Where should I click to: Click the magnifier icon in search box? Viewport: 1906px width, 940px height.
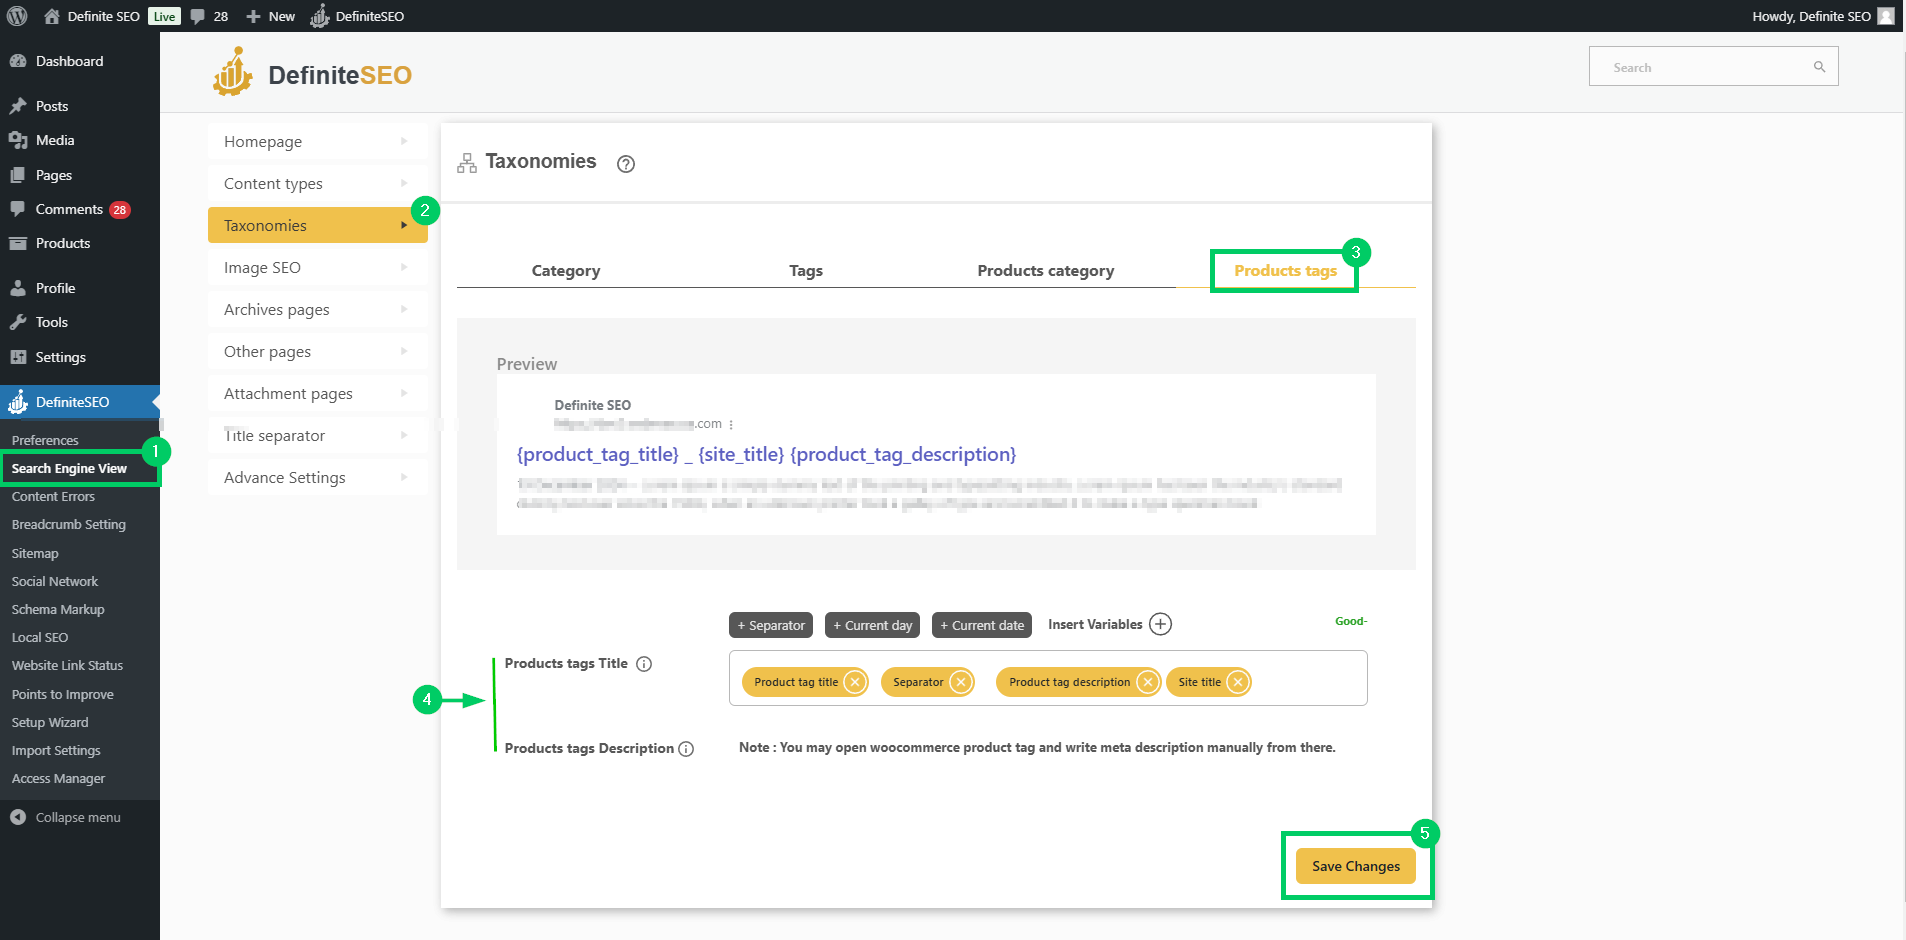pyautogui.click(x=1819, y=67)
